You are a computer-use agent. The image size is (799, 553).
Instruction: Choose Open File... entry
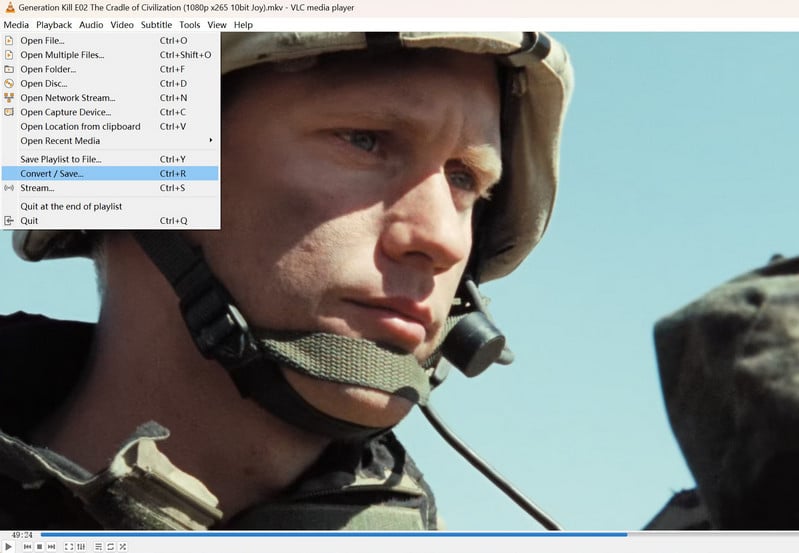pyautogui.click(x=110, y=40)
